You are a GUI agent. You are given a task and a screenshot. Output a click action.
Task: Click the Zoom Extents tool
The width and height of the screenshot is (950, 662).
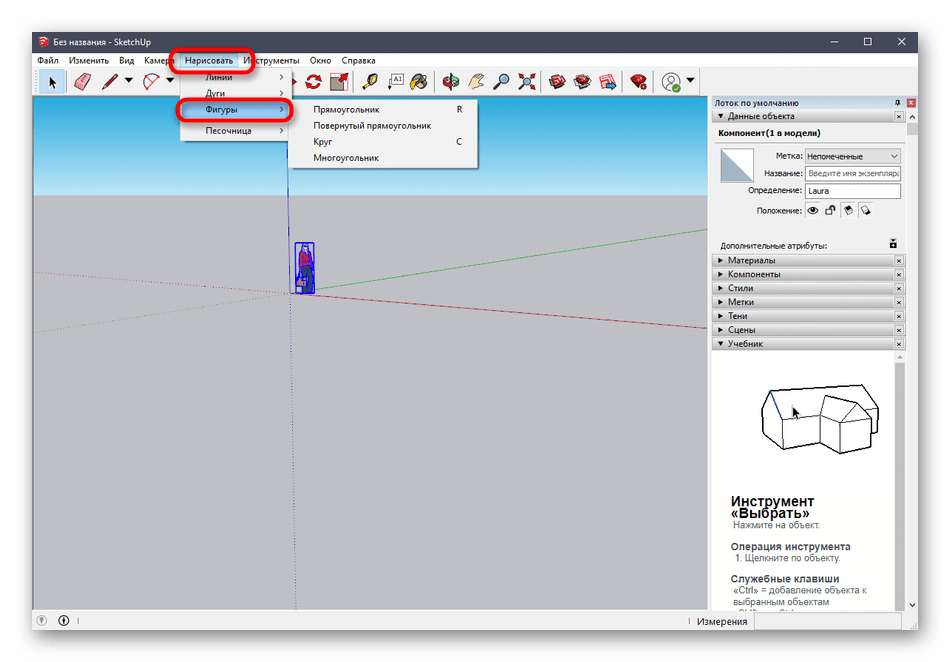tap(527, 82)
